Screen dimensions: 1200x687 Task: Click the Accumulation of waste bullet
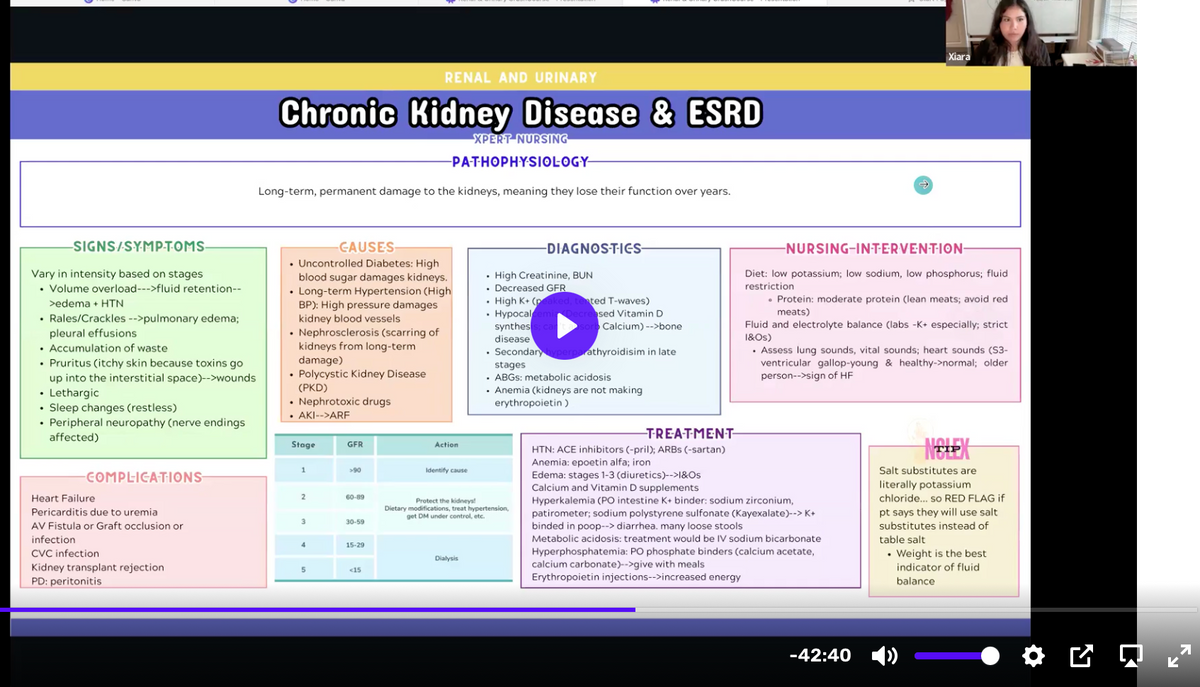pos(108,348)
